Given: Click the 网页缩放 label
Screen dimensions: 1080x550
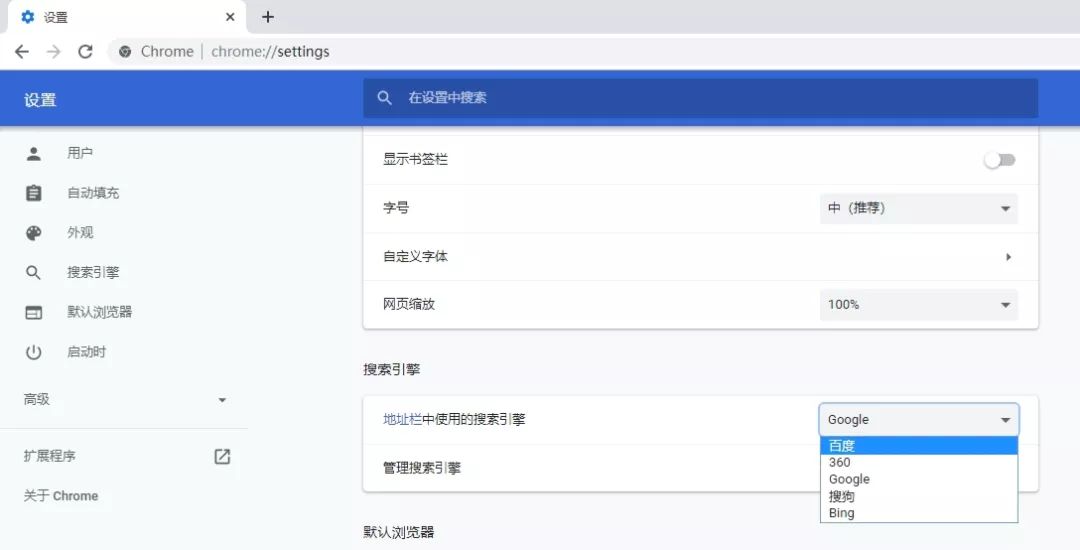Looking at the screenshot, I should (409, 304).
